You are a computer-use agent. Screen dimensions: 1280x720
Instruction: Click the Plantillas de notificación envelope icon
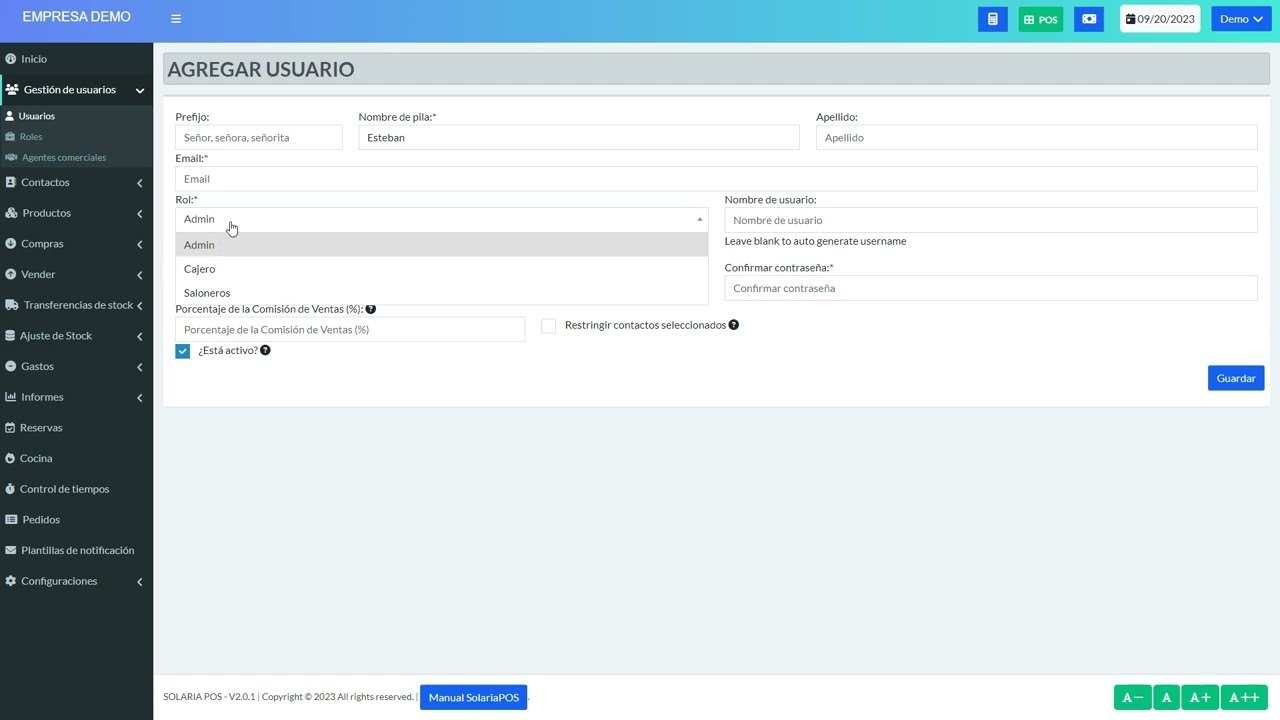click(x=11, y=551)
